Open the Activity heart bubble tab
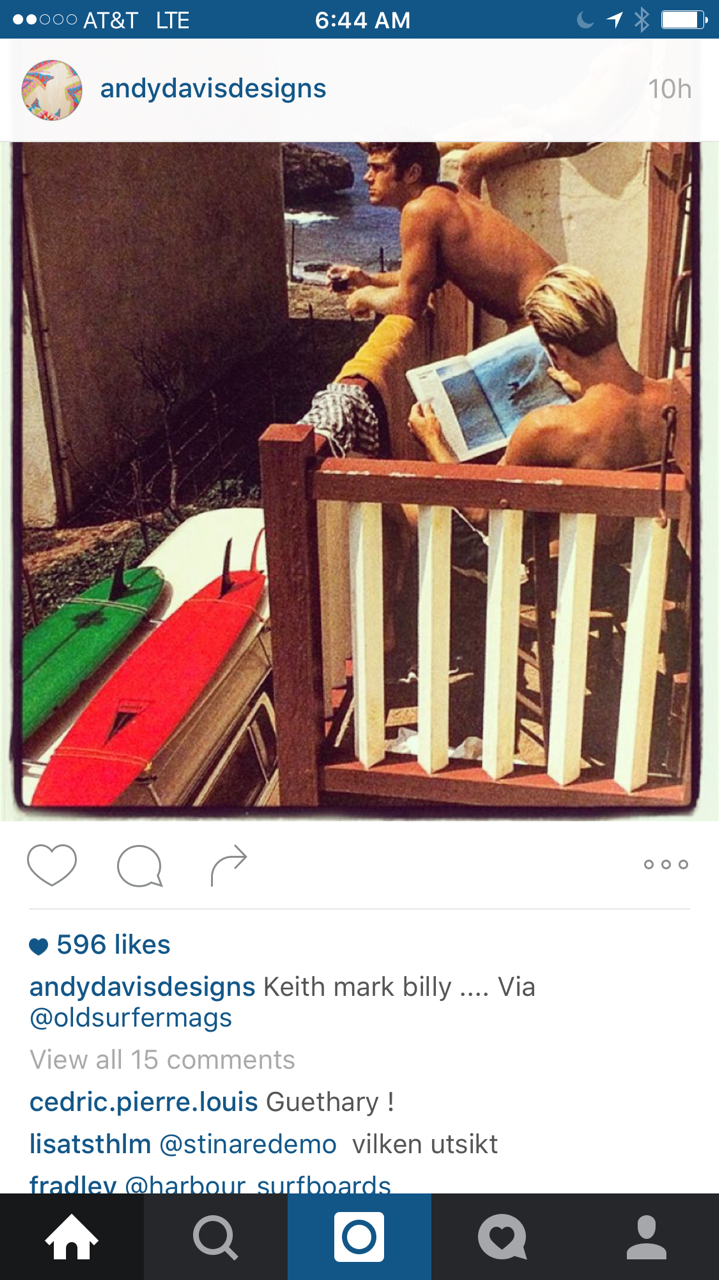 point(503,1237)
